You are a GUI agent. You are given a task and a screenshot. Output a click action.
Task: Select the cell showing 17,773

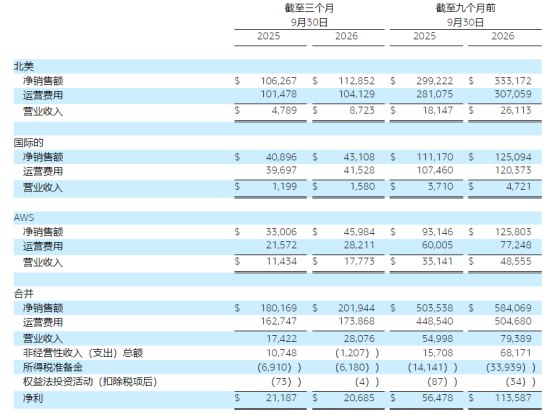point(359,262)
